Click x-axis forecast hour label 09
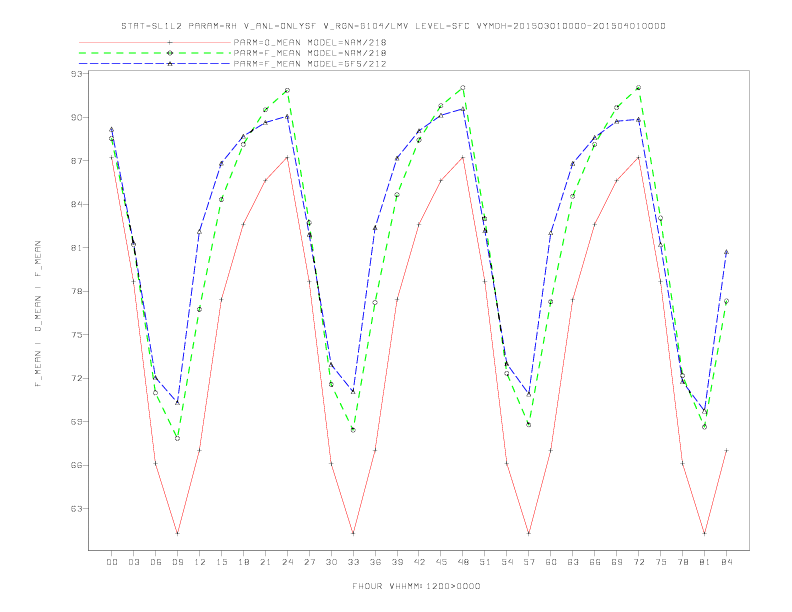 [178, 562]
